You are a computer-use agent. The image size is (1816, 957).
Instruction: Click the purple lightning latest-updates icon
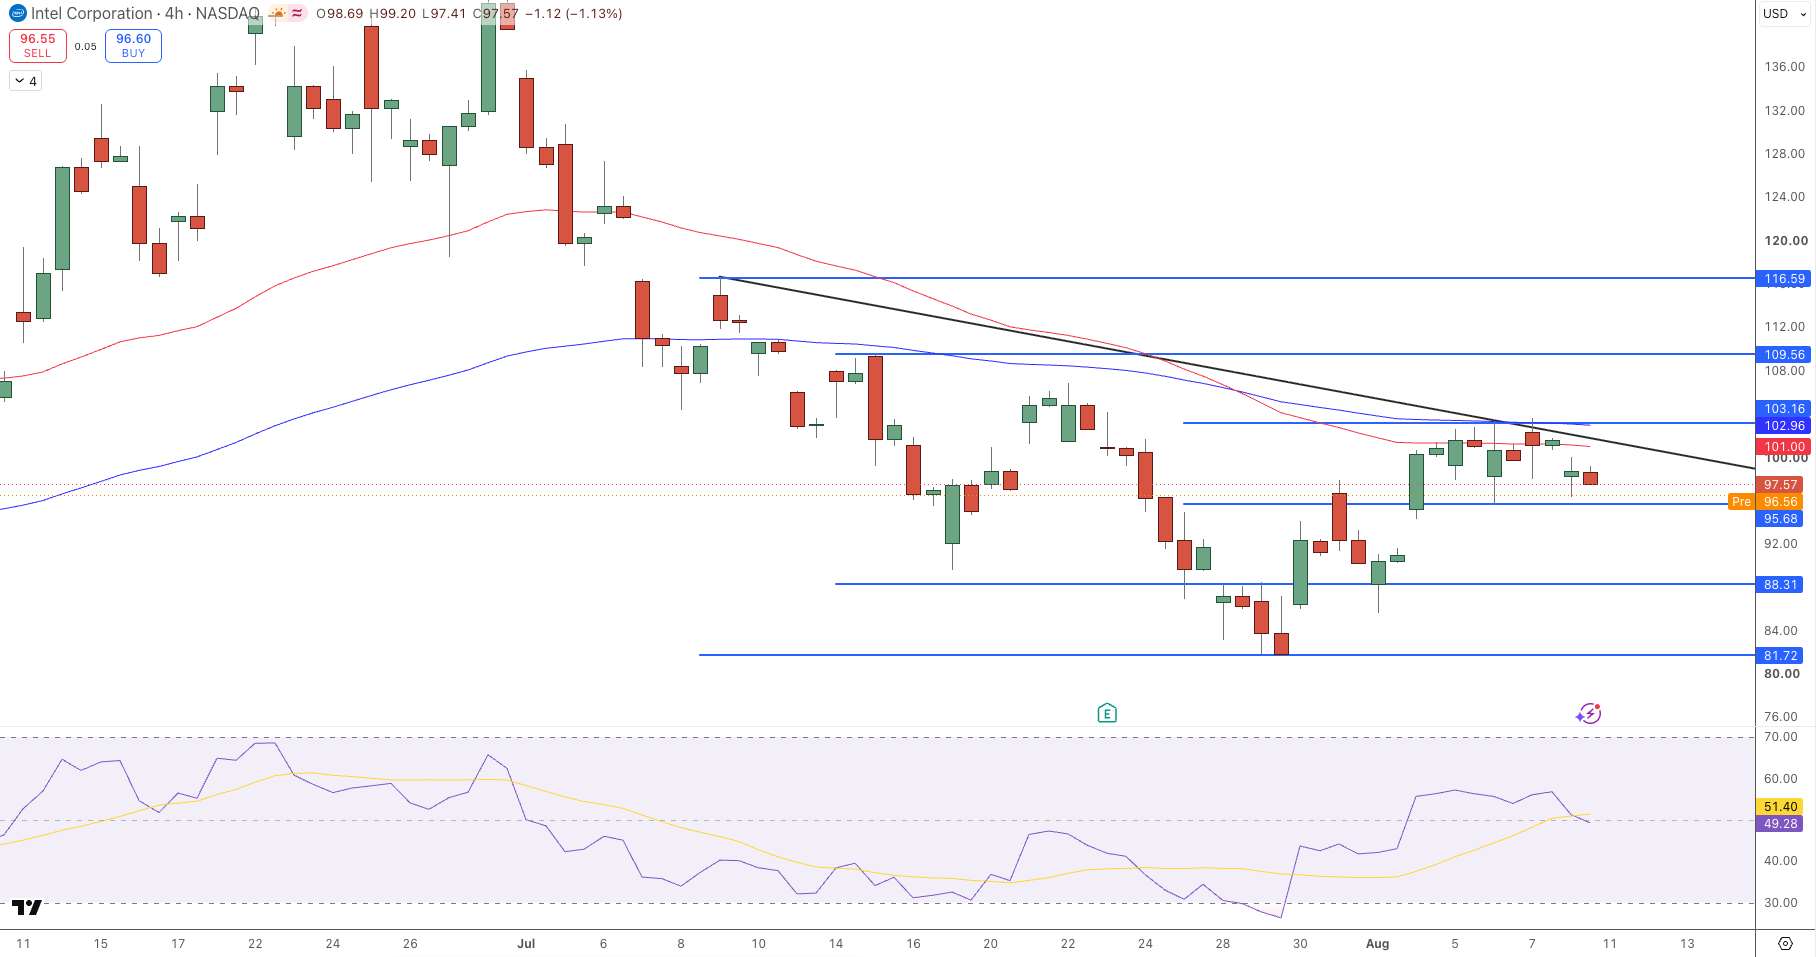coord(1589,713)
